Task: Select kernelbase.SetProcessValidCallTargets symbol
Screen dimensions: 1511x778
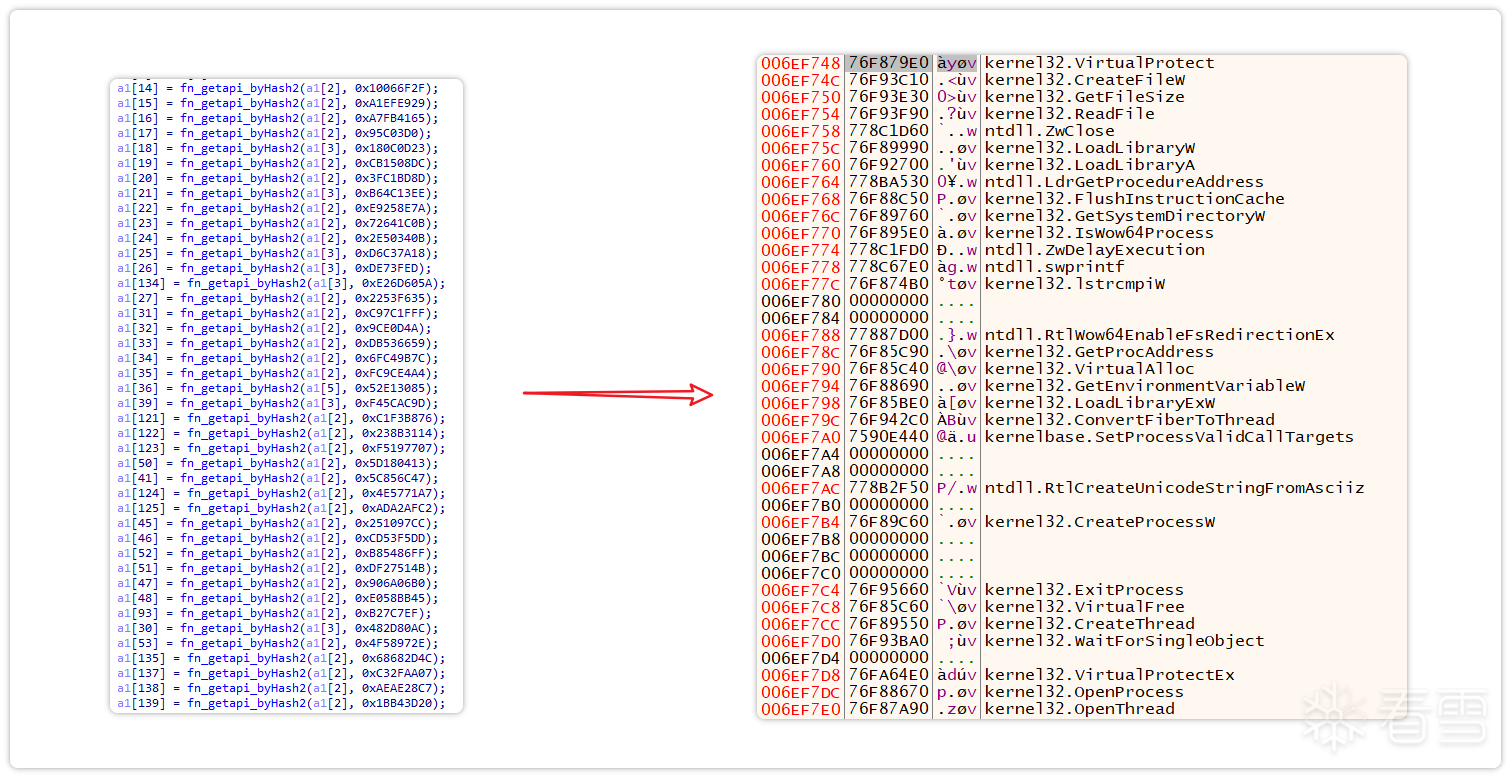Action: (1169, 437)
